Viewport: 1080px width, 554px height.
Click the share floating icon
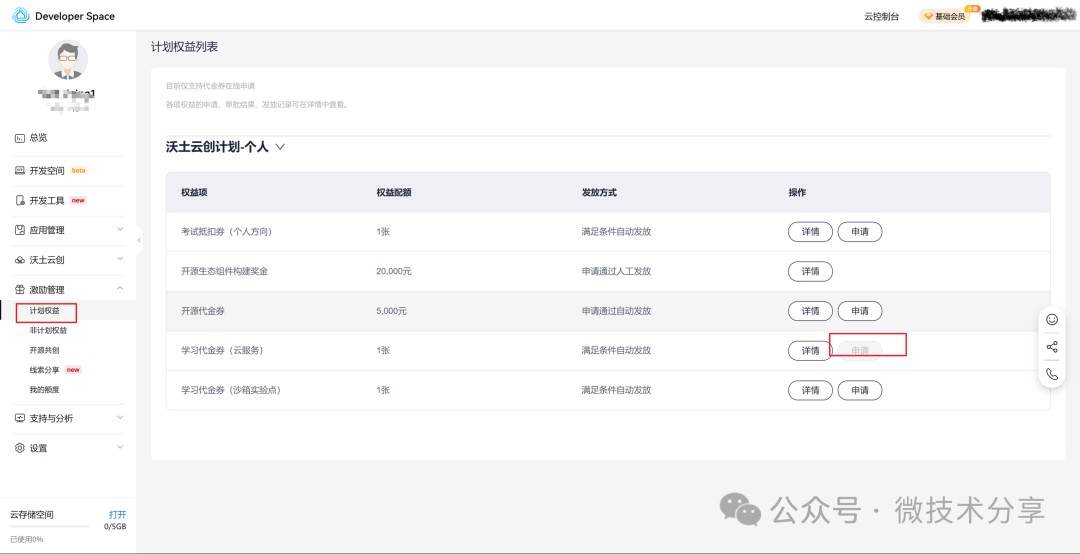1052,347
